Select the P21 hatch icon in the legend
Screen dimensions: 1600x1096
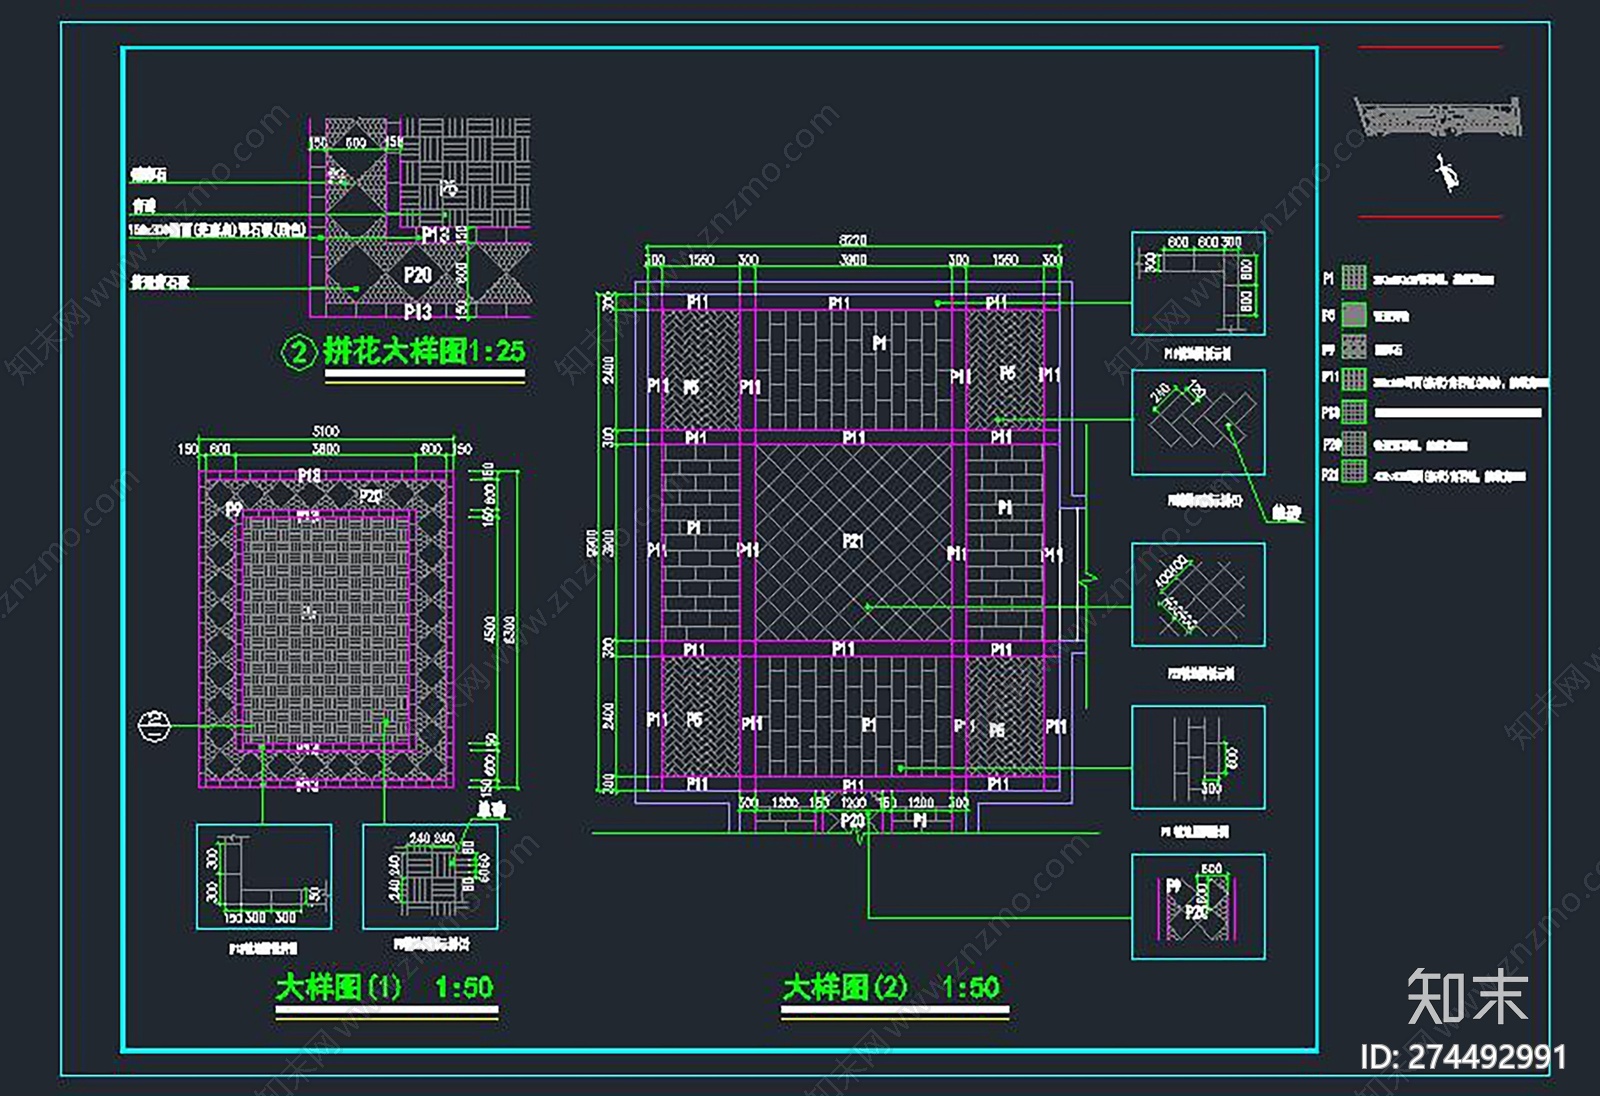click(x=1354, y=471)
